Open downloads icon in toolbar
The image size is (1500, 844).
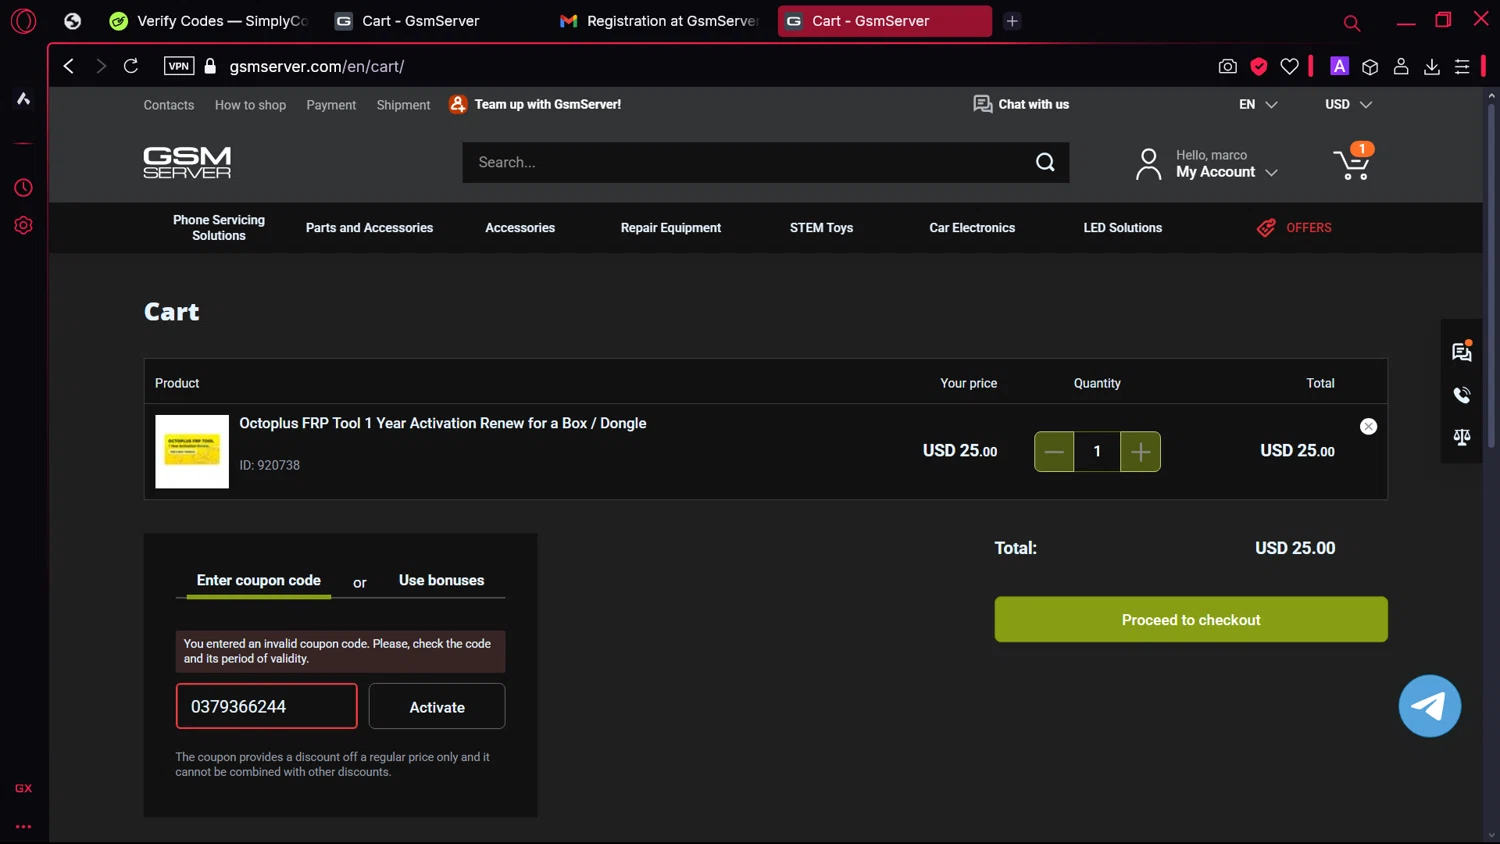tap(1432, 66)
